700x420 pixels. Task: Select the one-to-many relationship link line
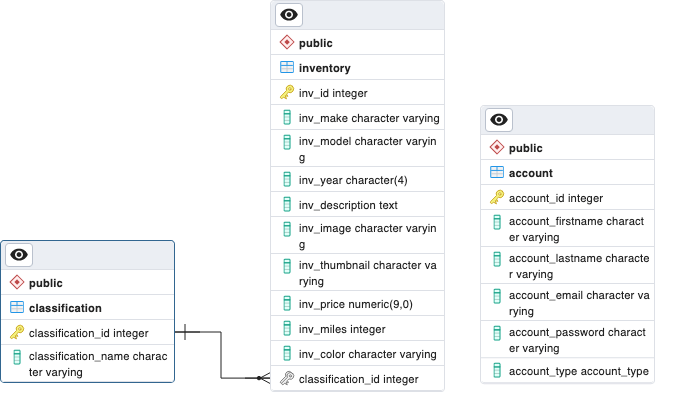221,355
